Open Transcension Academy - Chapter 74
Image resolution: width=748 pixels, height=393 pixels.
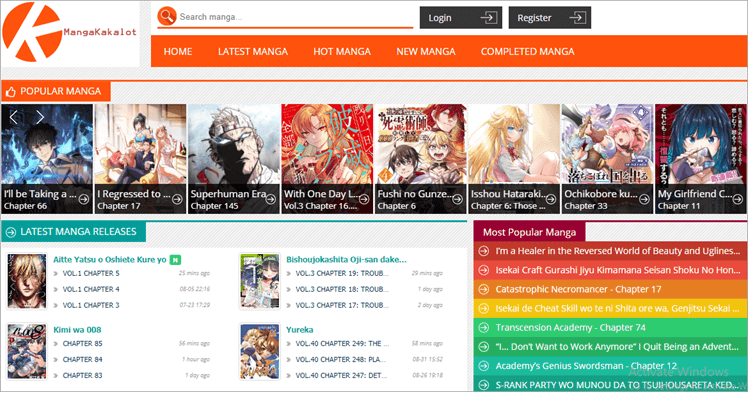[x=571, y=328]
